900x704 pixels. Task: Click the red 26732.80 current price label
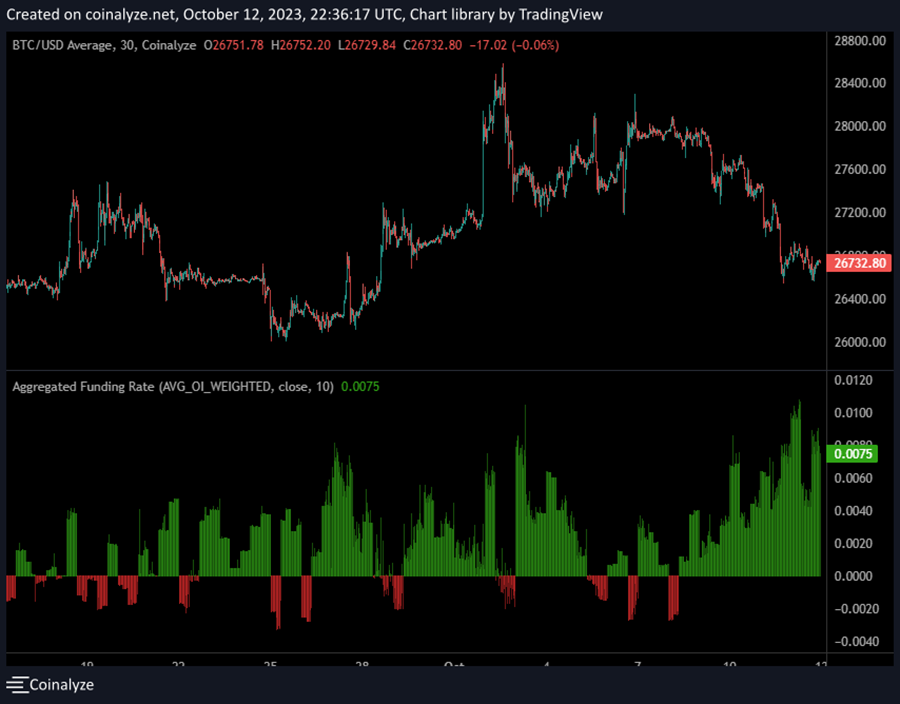click(x=860, y=264)
